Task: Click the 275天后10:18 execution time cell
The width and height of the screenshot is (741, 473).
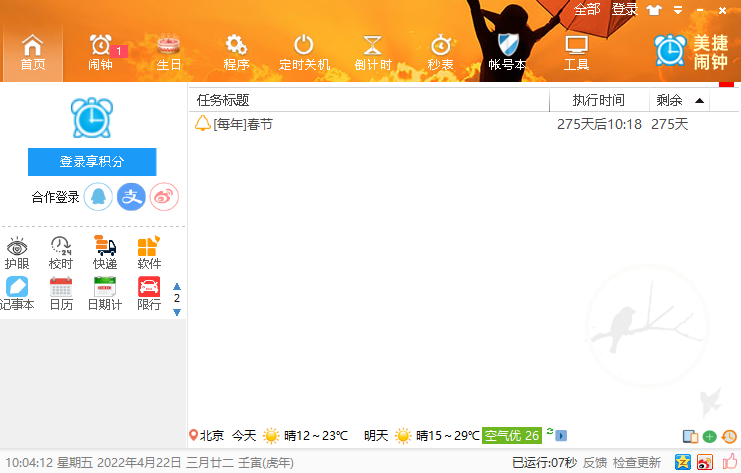Action: [599, 124]
